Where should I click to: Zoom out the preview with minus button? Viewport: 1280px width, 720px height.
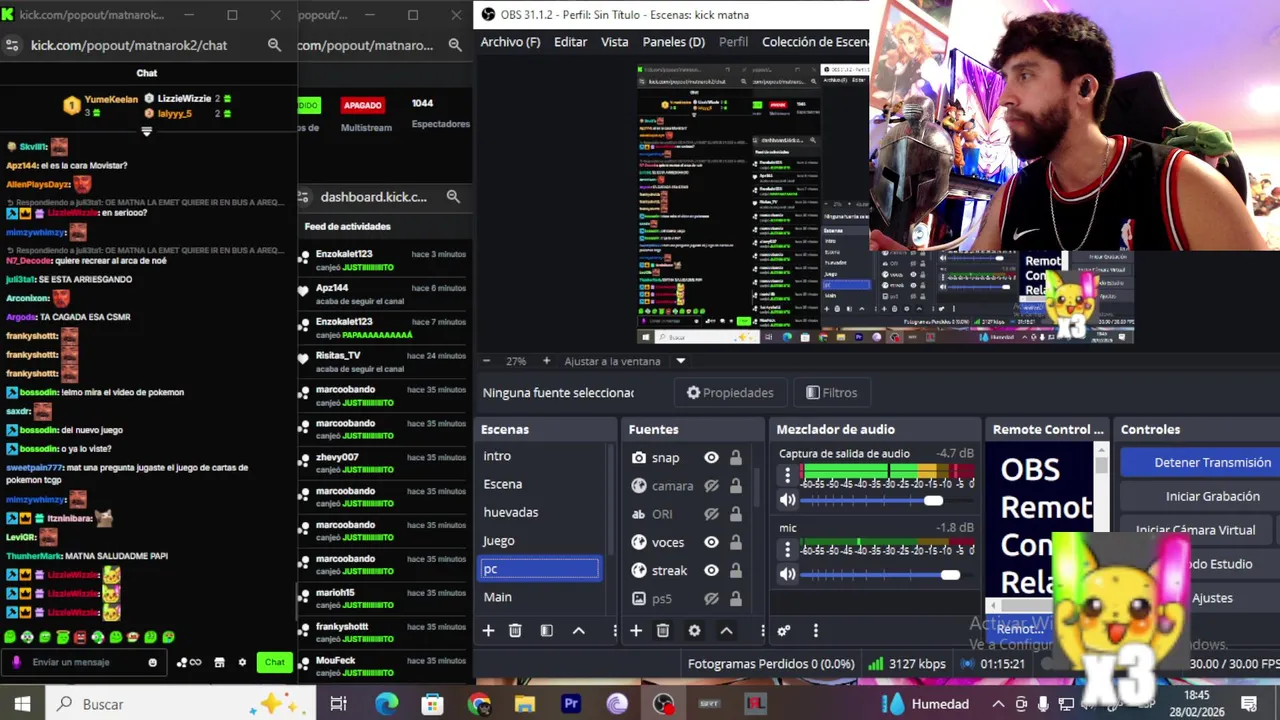pyautogui.click(x=486, y=361)
